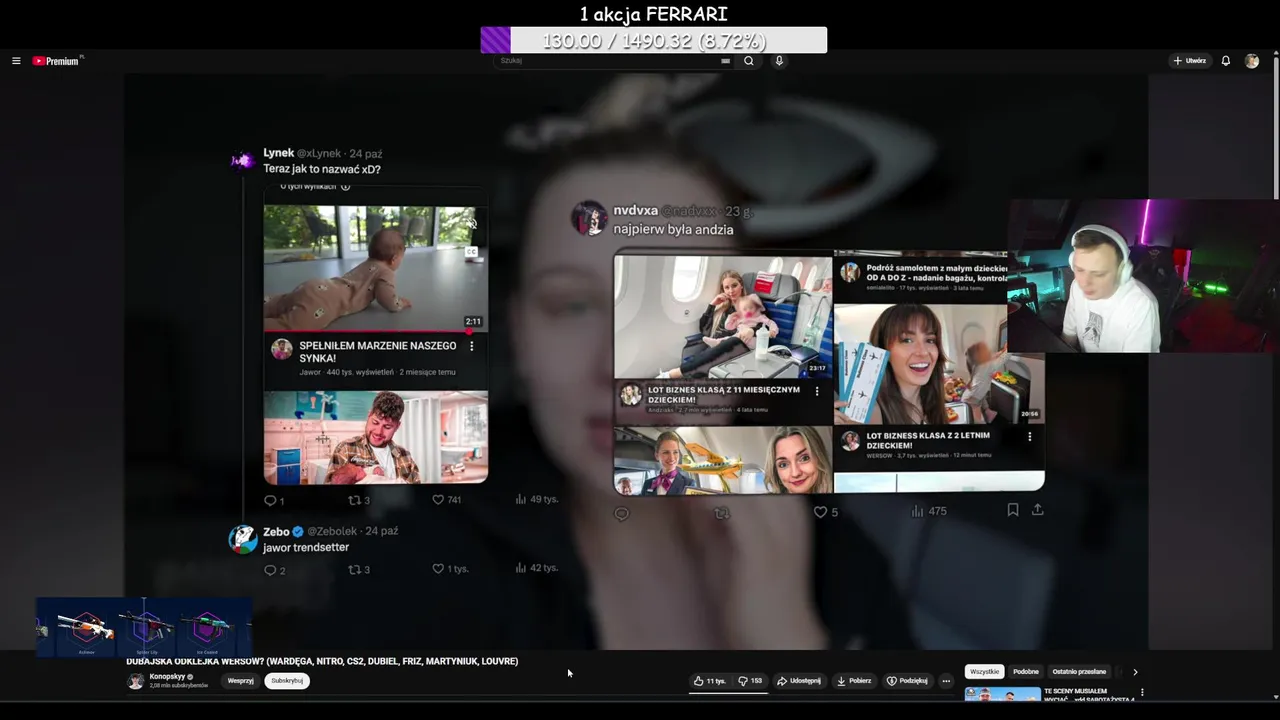Screen dimensions: 1280x720
Task: Click LOT BIZNES KLASĄ Z 11 MIESIĘCZNYM thumbnail
Action: tap(723, 316)
